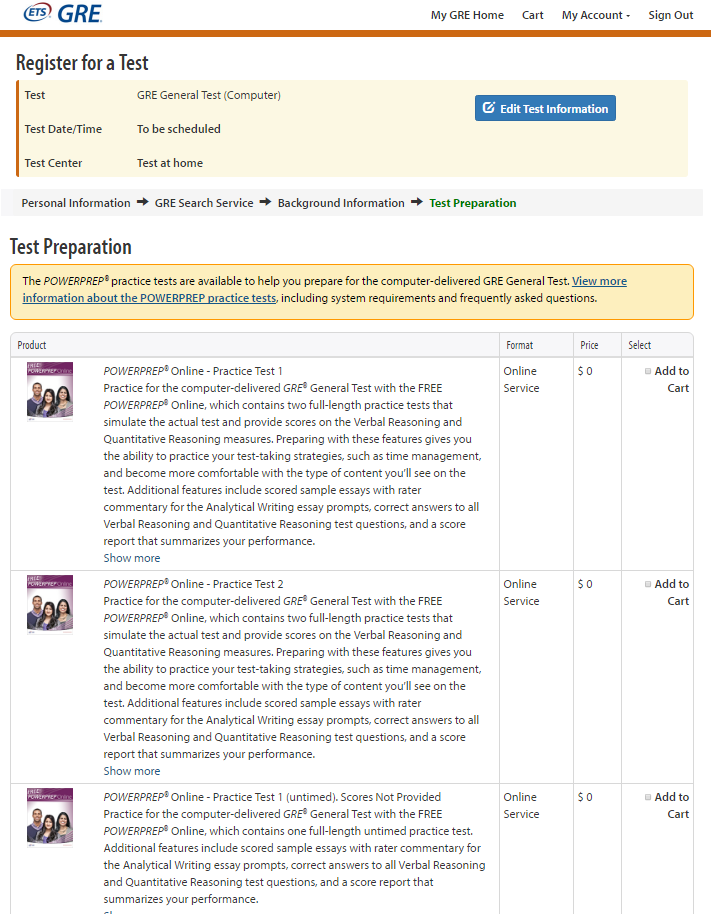Click the Sign Out link

(670, 15)
